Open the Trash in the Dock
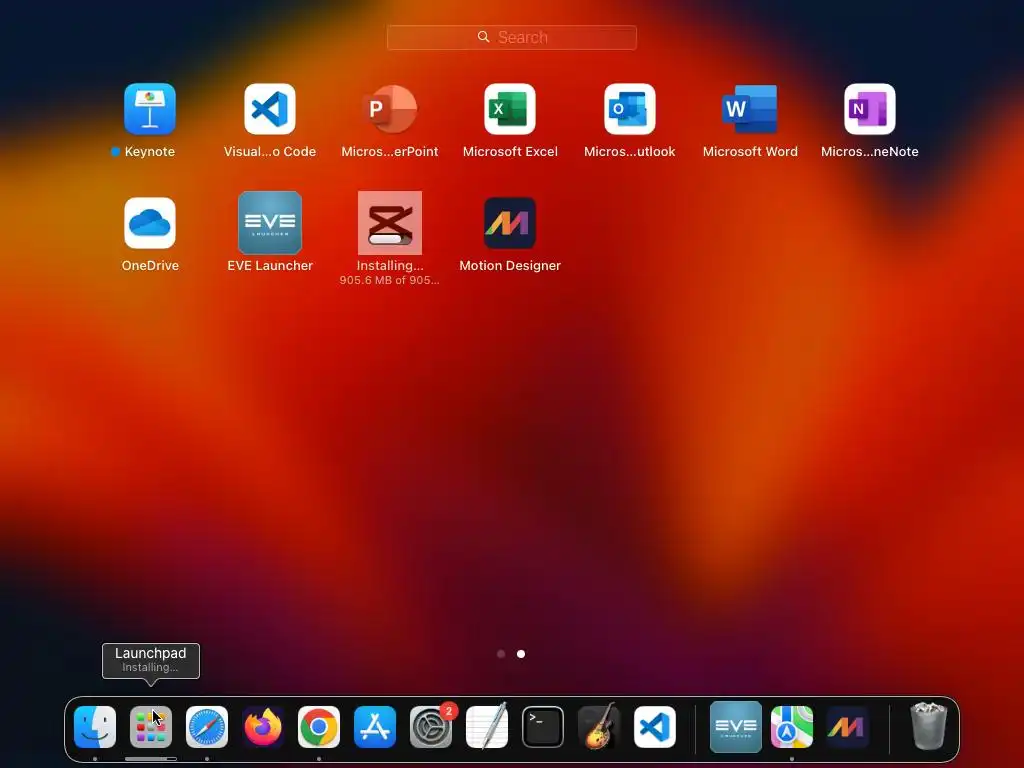 point(929,726)
